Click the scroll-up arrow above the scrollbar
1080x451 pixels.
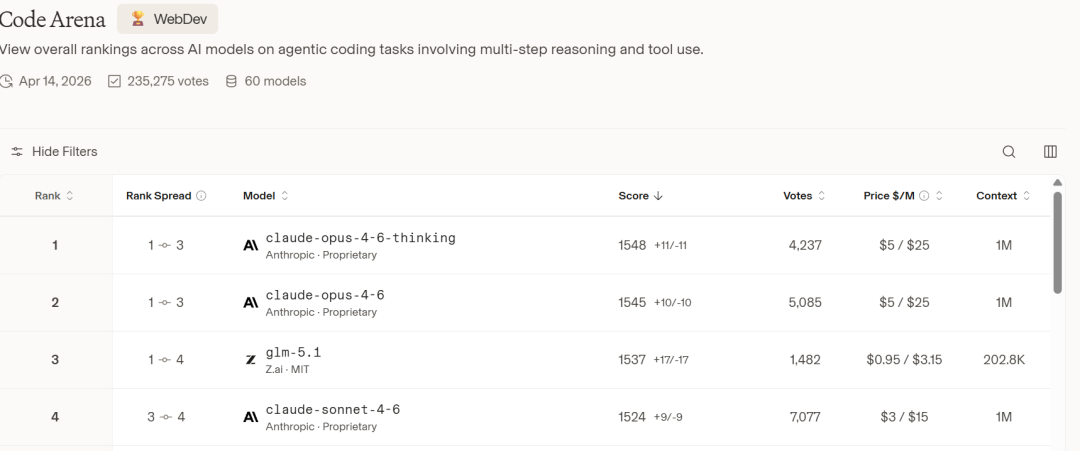1057,183
